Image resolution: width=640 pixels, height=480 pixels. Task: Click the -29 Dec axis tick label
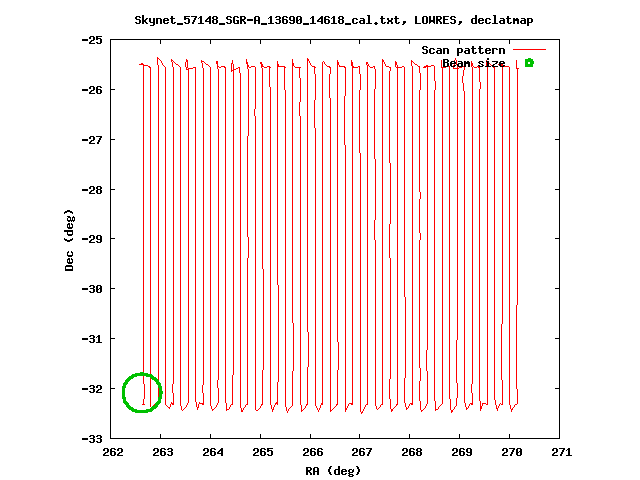point(92,239)
